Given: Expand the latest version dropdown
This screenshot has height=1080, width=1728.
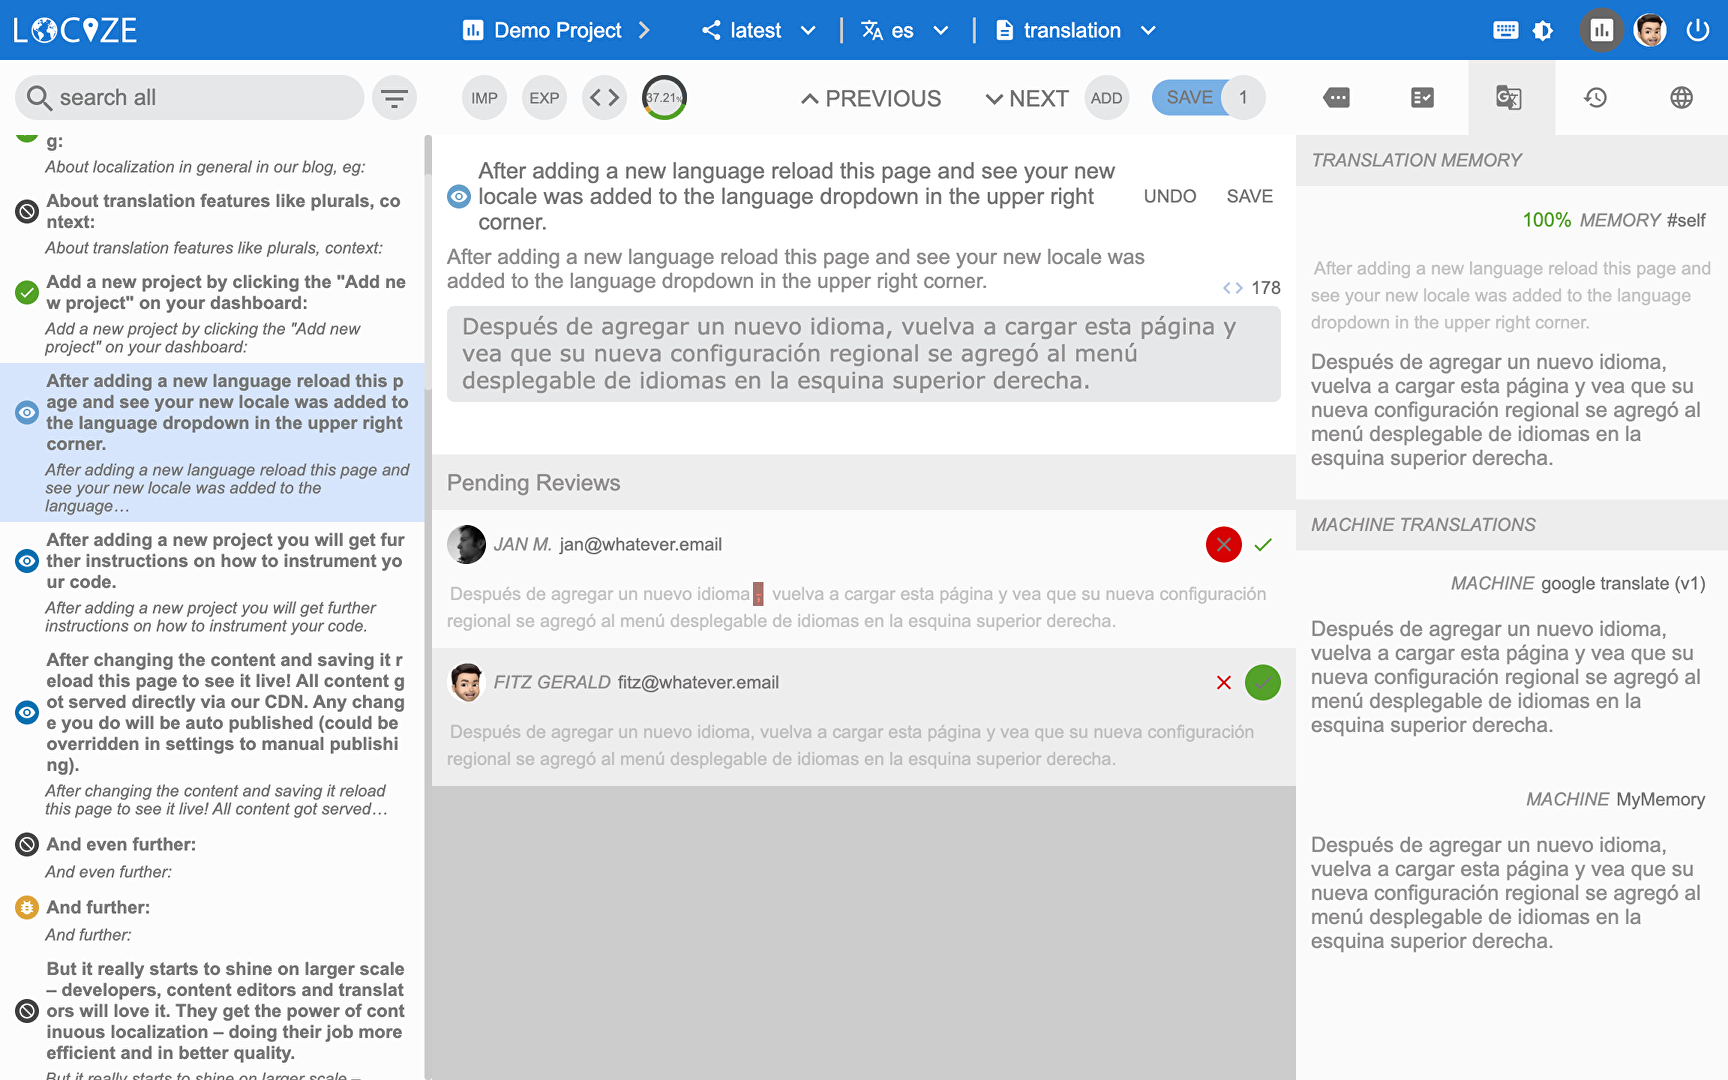Looking at the screenshot, I should (758, 30).
